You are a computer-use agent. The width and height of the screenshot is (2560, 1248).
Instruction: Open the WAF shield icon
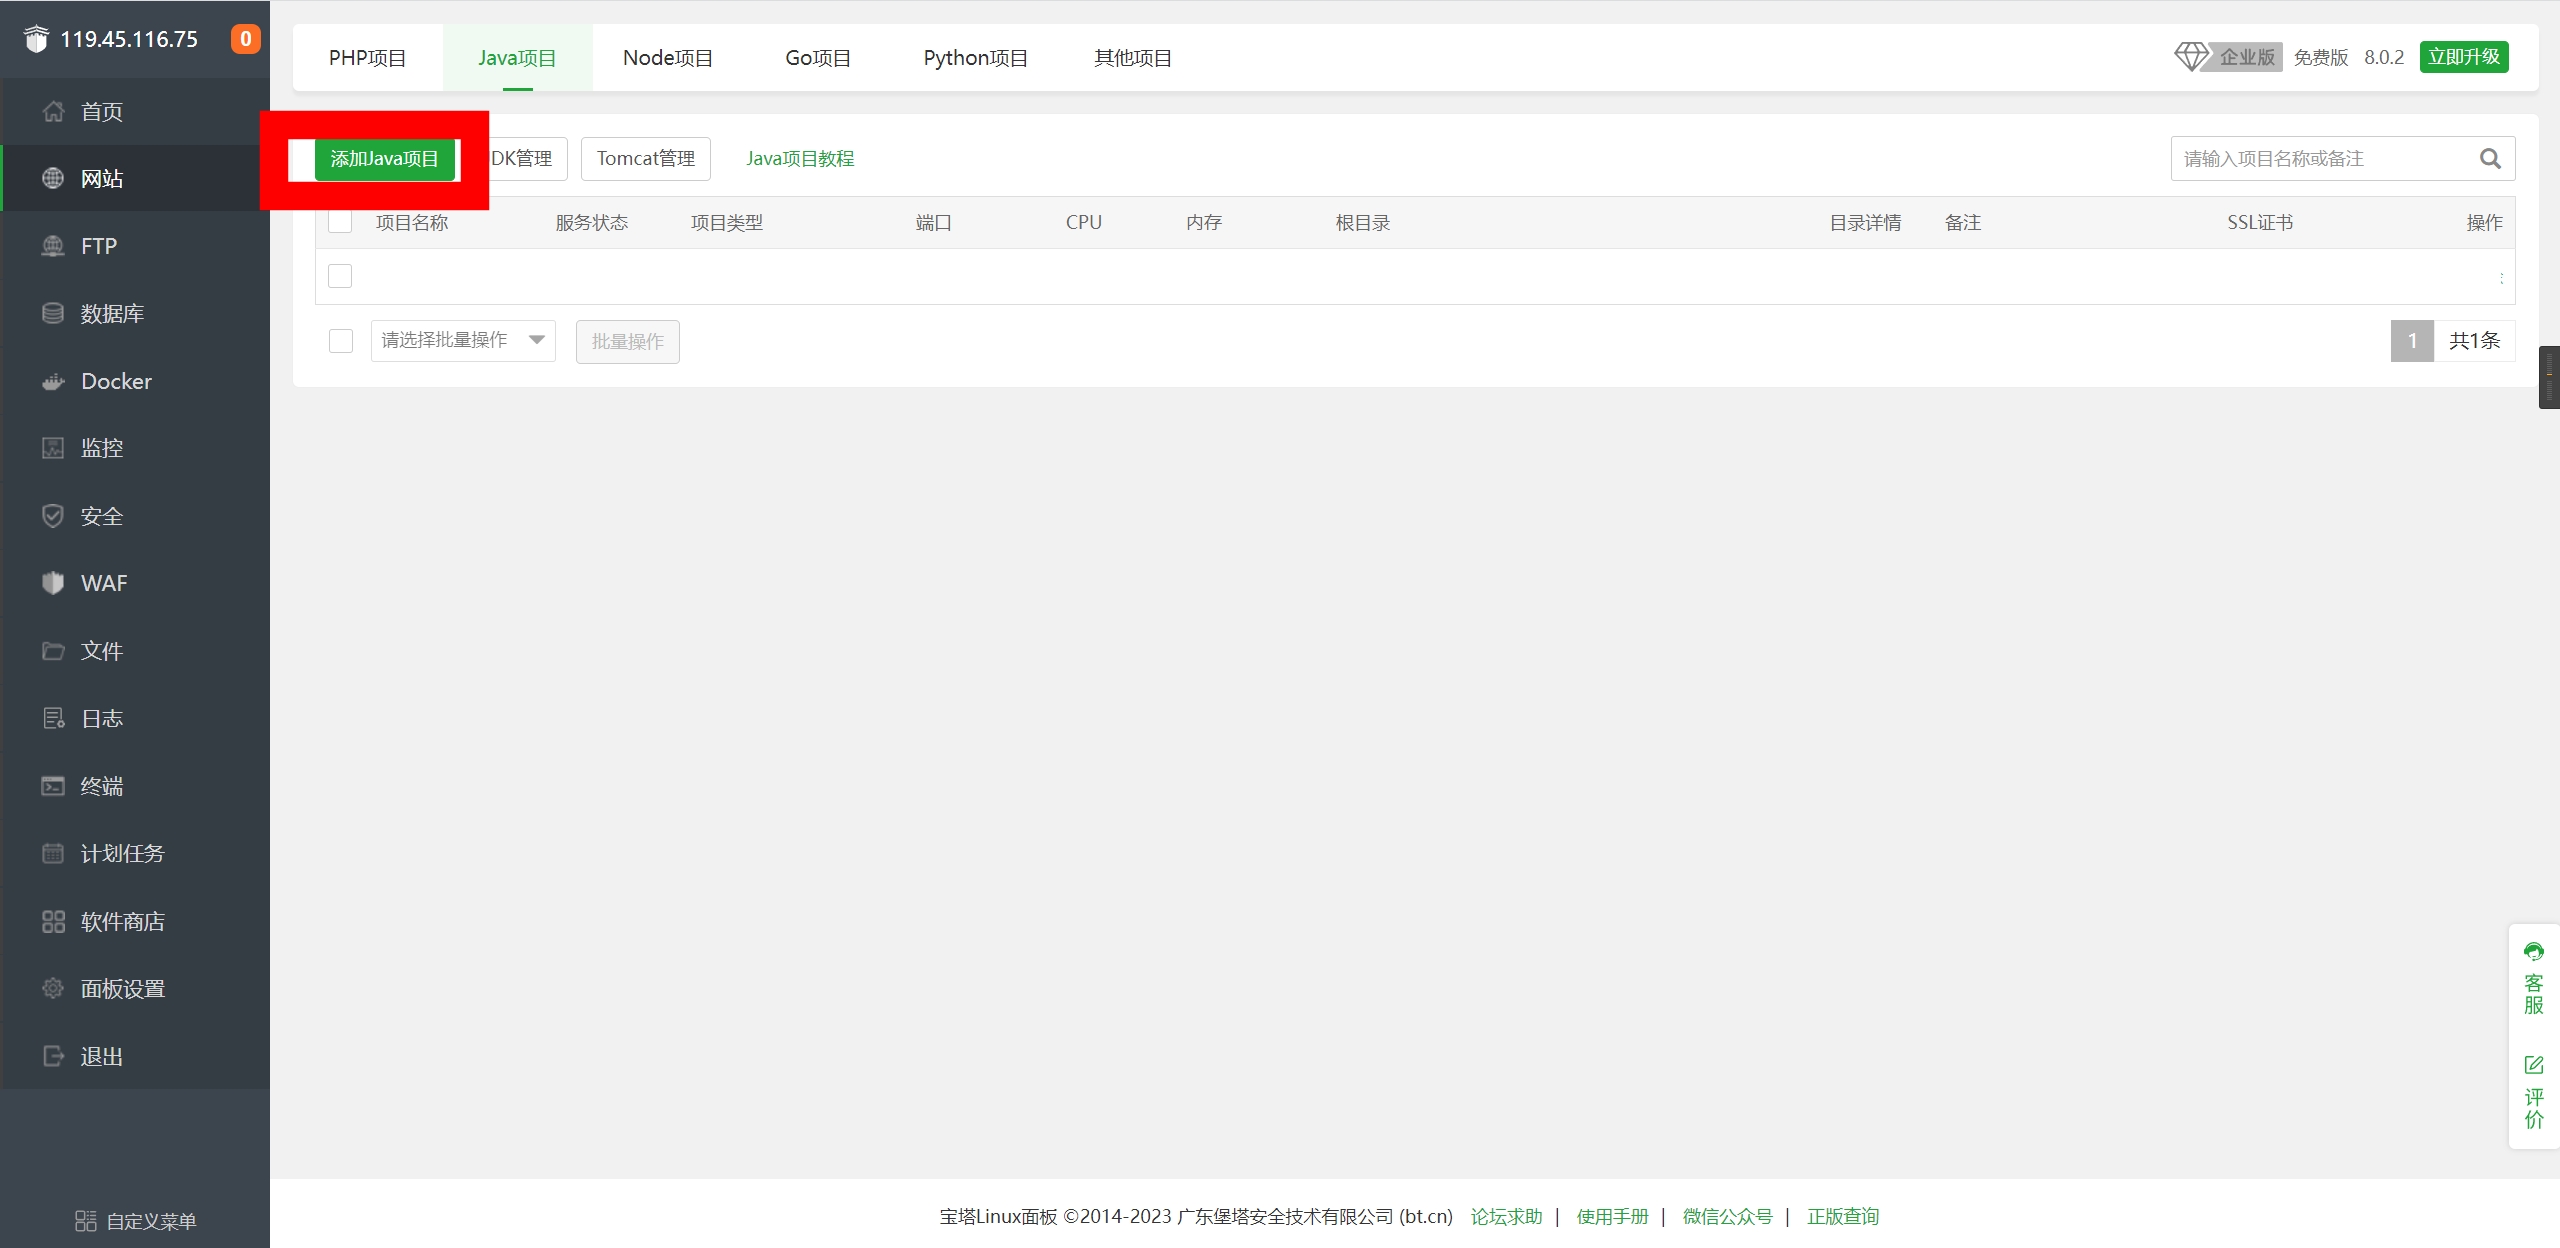[53, 583]
